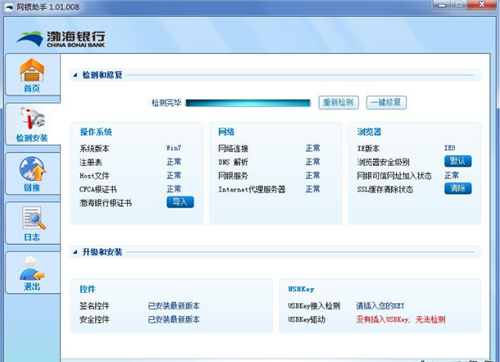Collapse the 检测和修复 section
Viewport: 500px width, 362px height.
[75, 75]
